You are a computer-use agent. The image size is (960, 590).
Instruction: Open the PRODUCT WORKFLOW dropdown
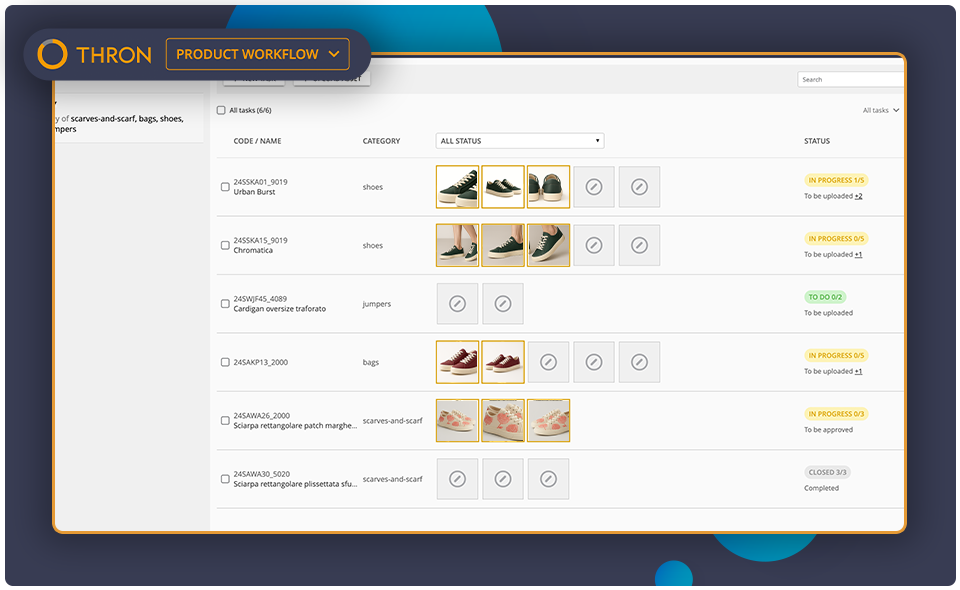(257, 53)
